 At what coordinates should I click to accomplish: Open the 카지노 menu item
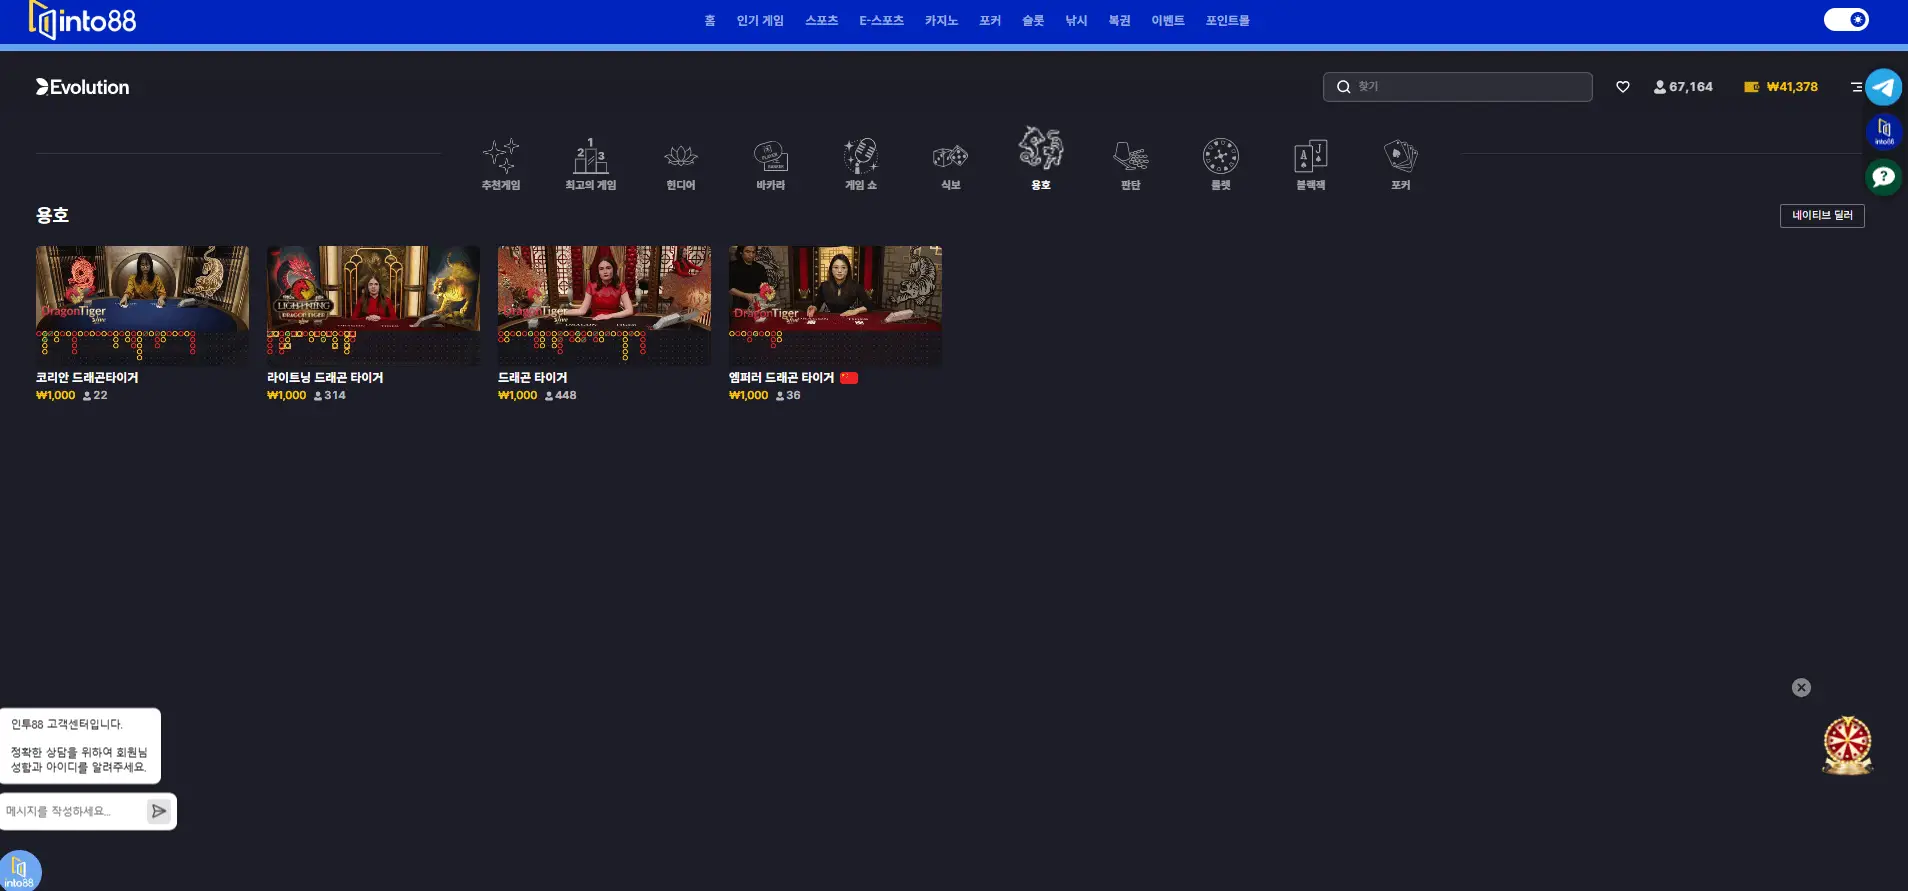point(941,20)
